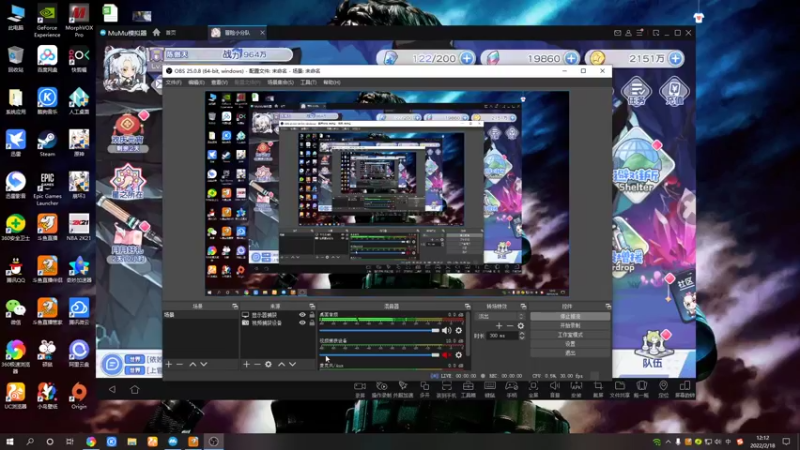Open MuMu toolbox icon in bottom toolbar
The width and height of the screenshot is (800, 450).
(468, 389)
